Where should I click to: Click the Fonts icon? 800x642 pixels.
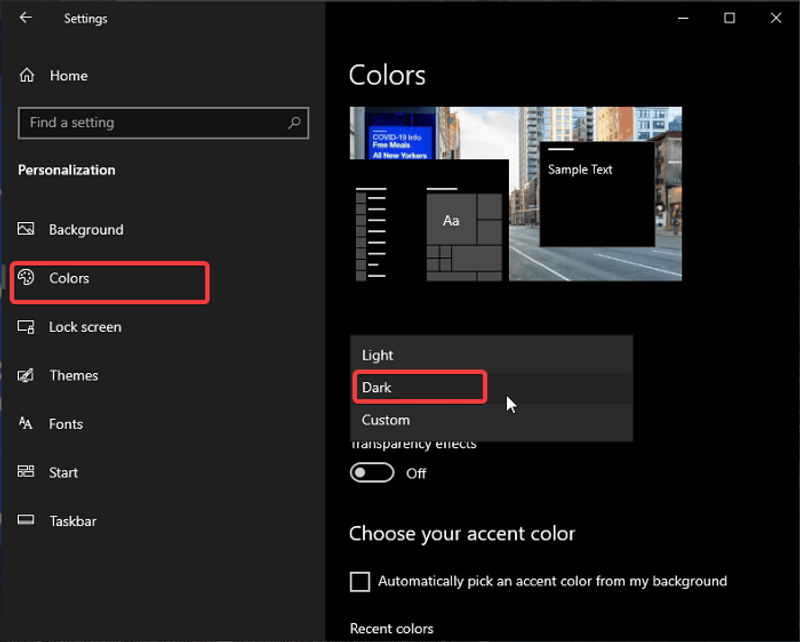(x=26, y=423)
